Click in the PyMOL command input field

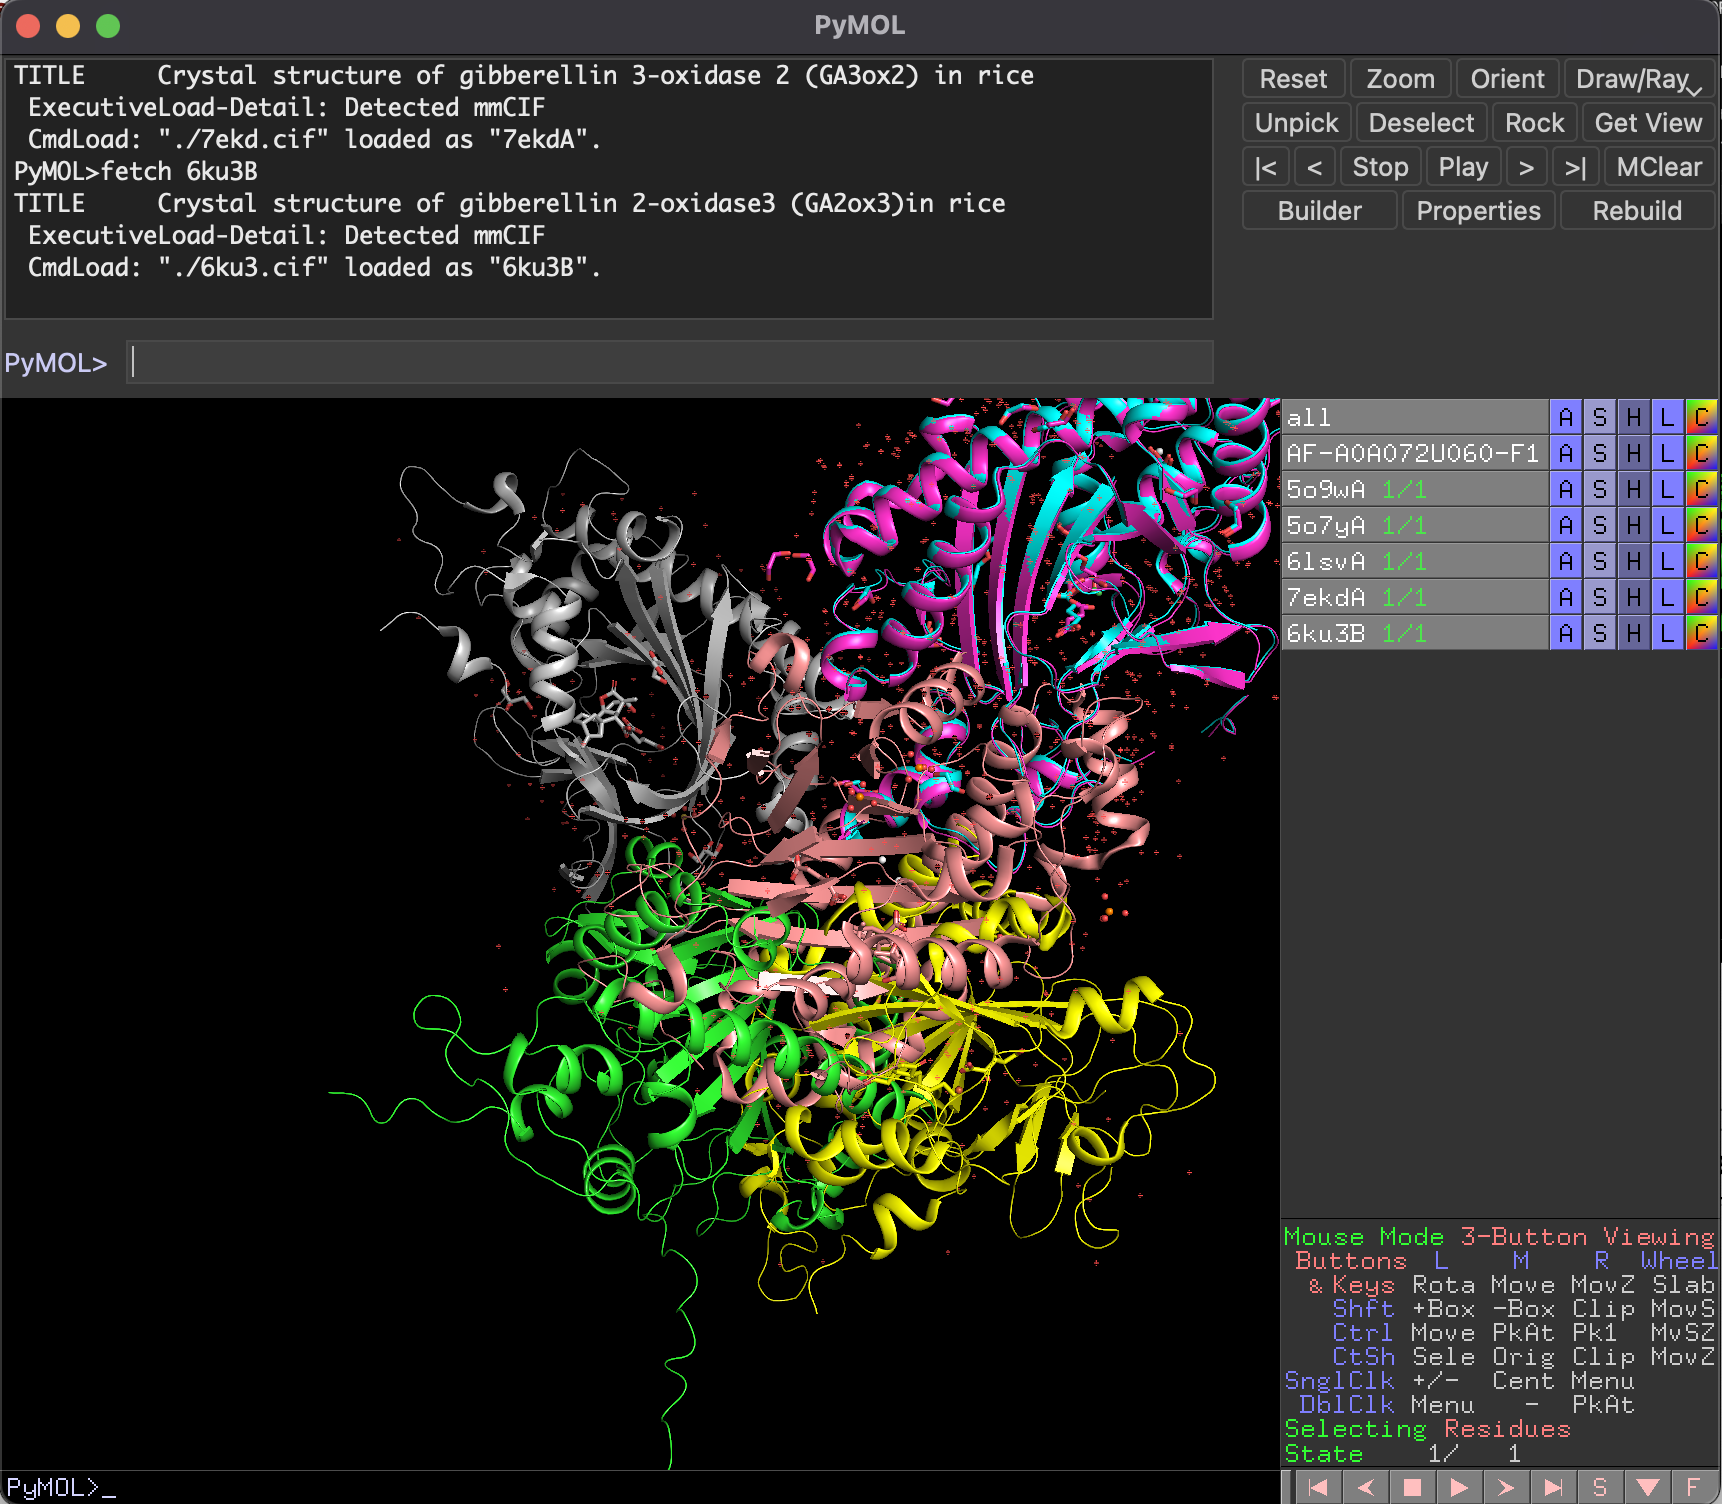[670, 362]
